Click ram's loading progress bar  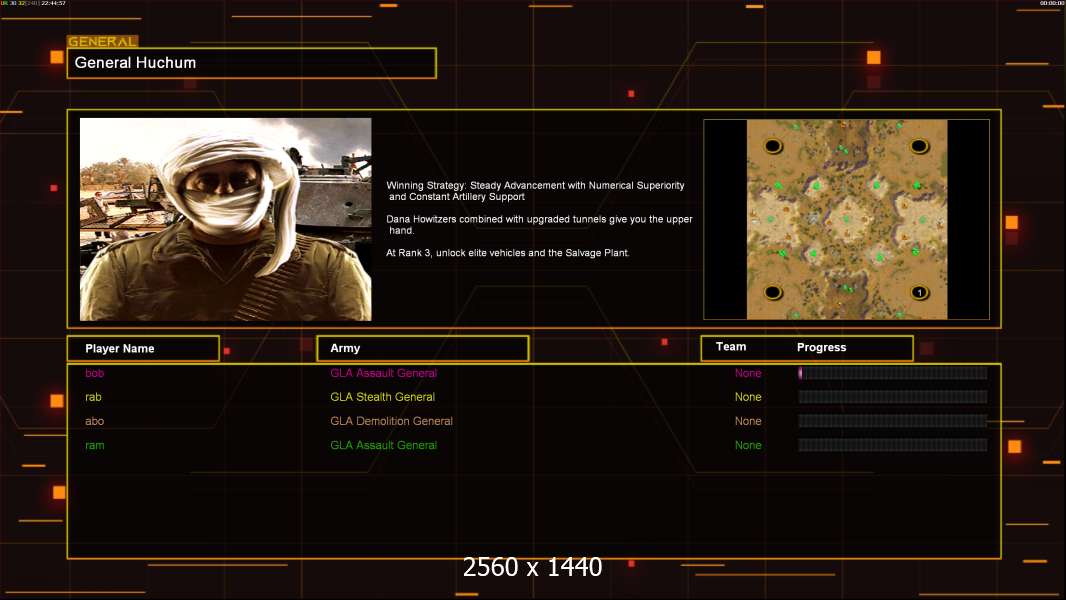coord(892,445)
